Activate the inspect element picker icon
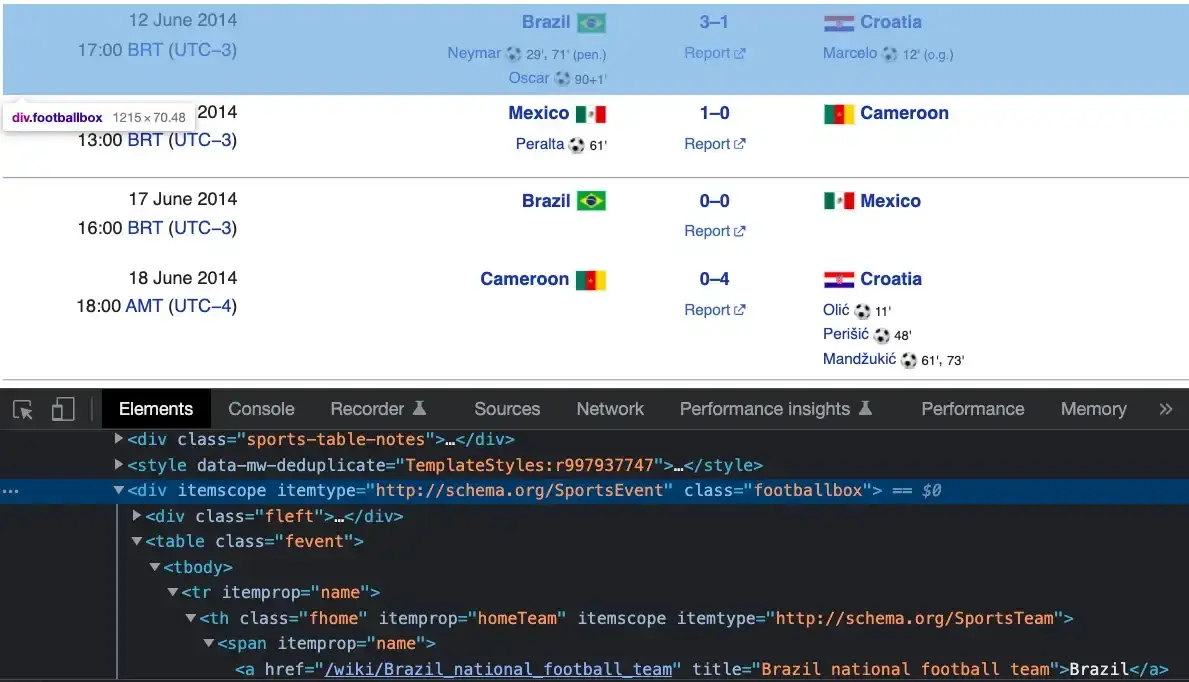 click(x=24, y=409)
